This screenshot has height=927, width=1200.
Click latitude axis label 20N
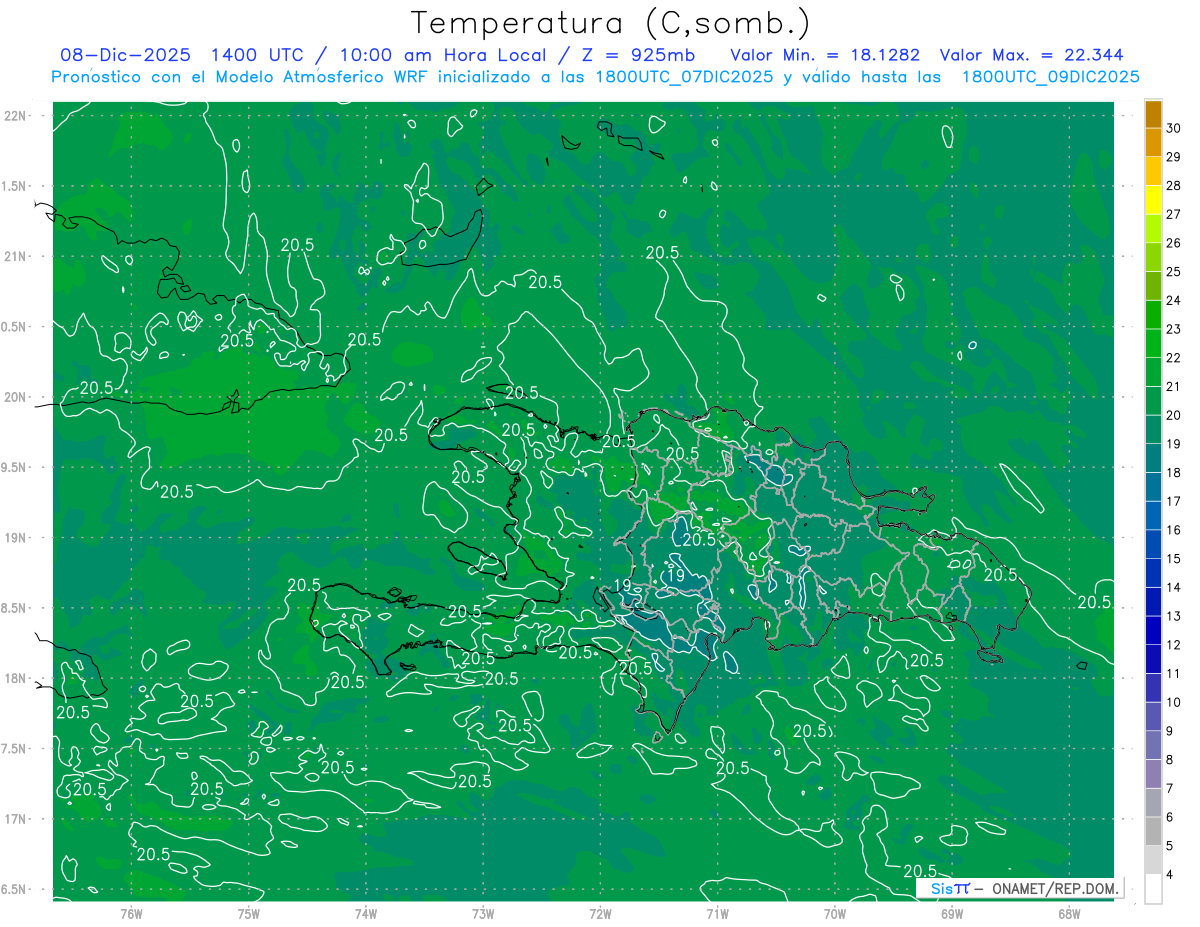15,397
